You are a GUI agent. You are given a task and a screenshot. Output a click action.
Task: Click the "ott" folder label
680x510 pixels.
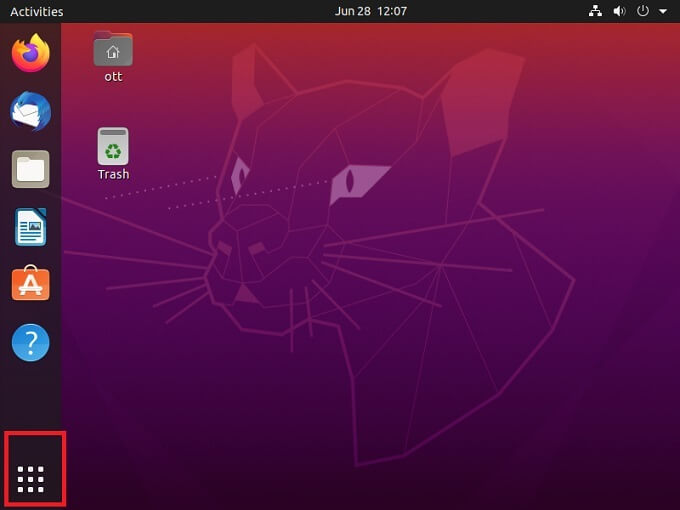click(113, 77)
